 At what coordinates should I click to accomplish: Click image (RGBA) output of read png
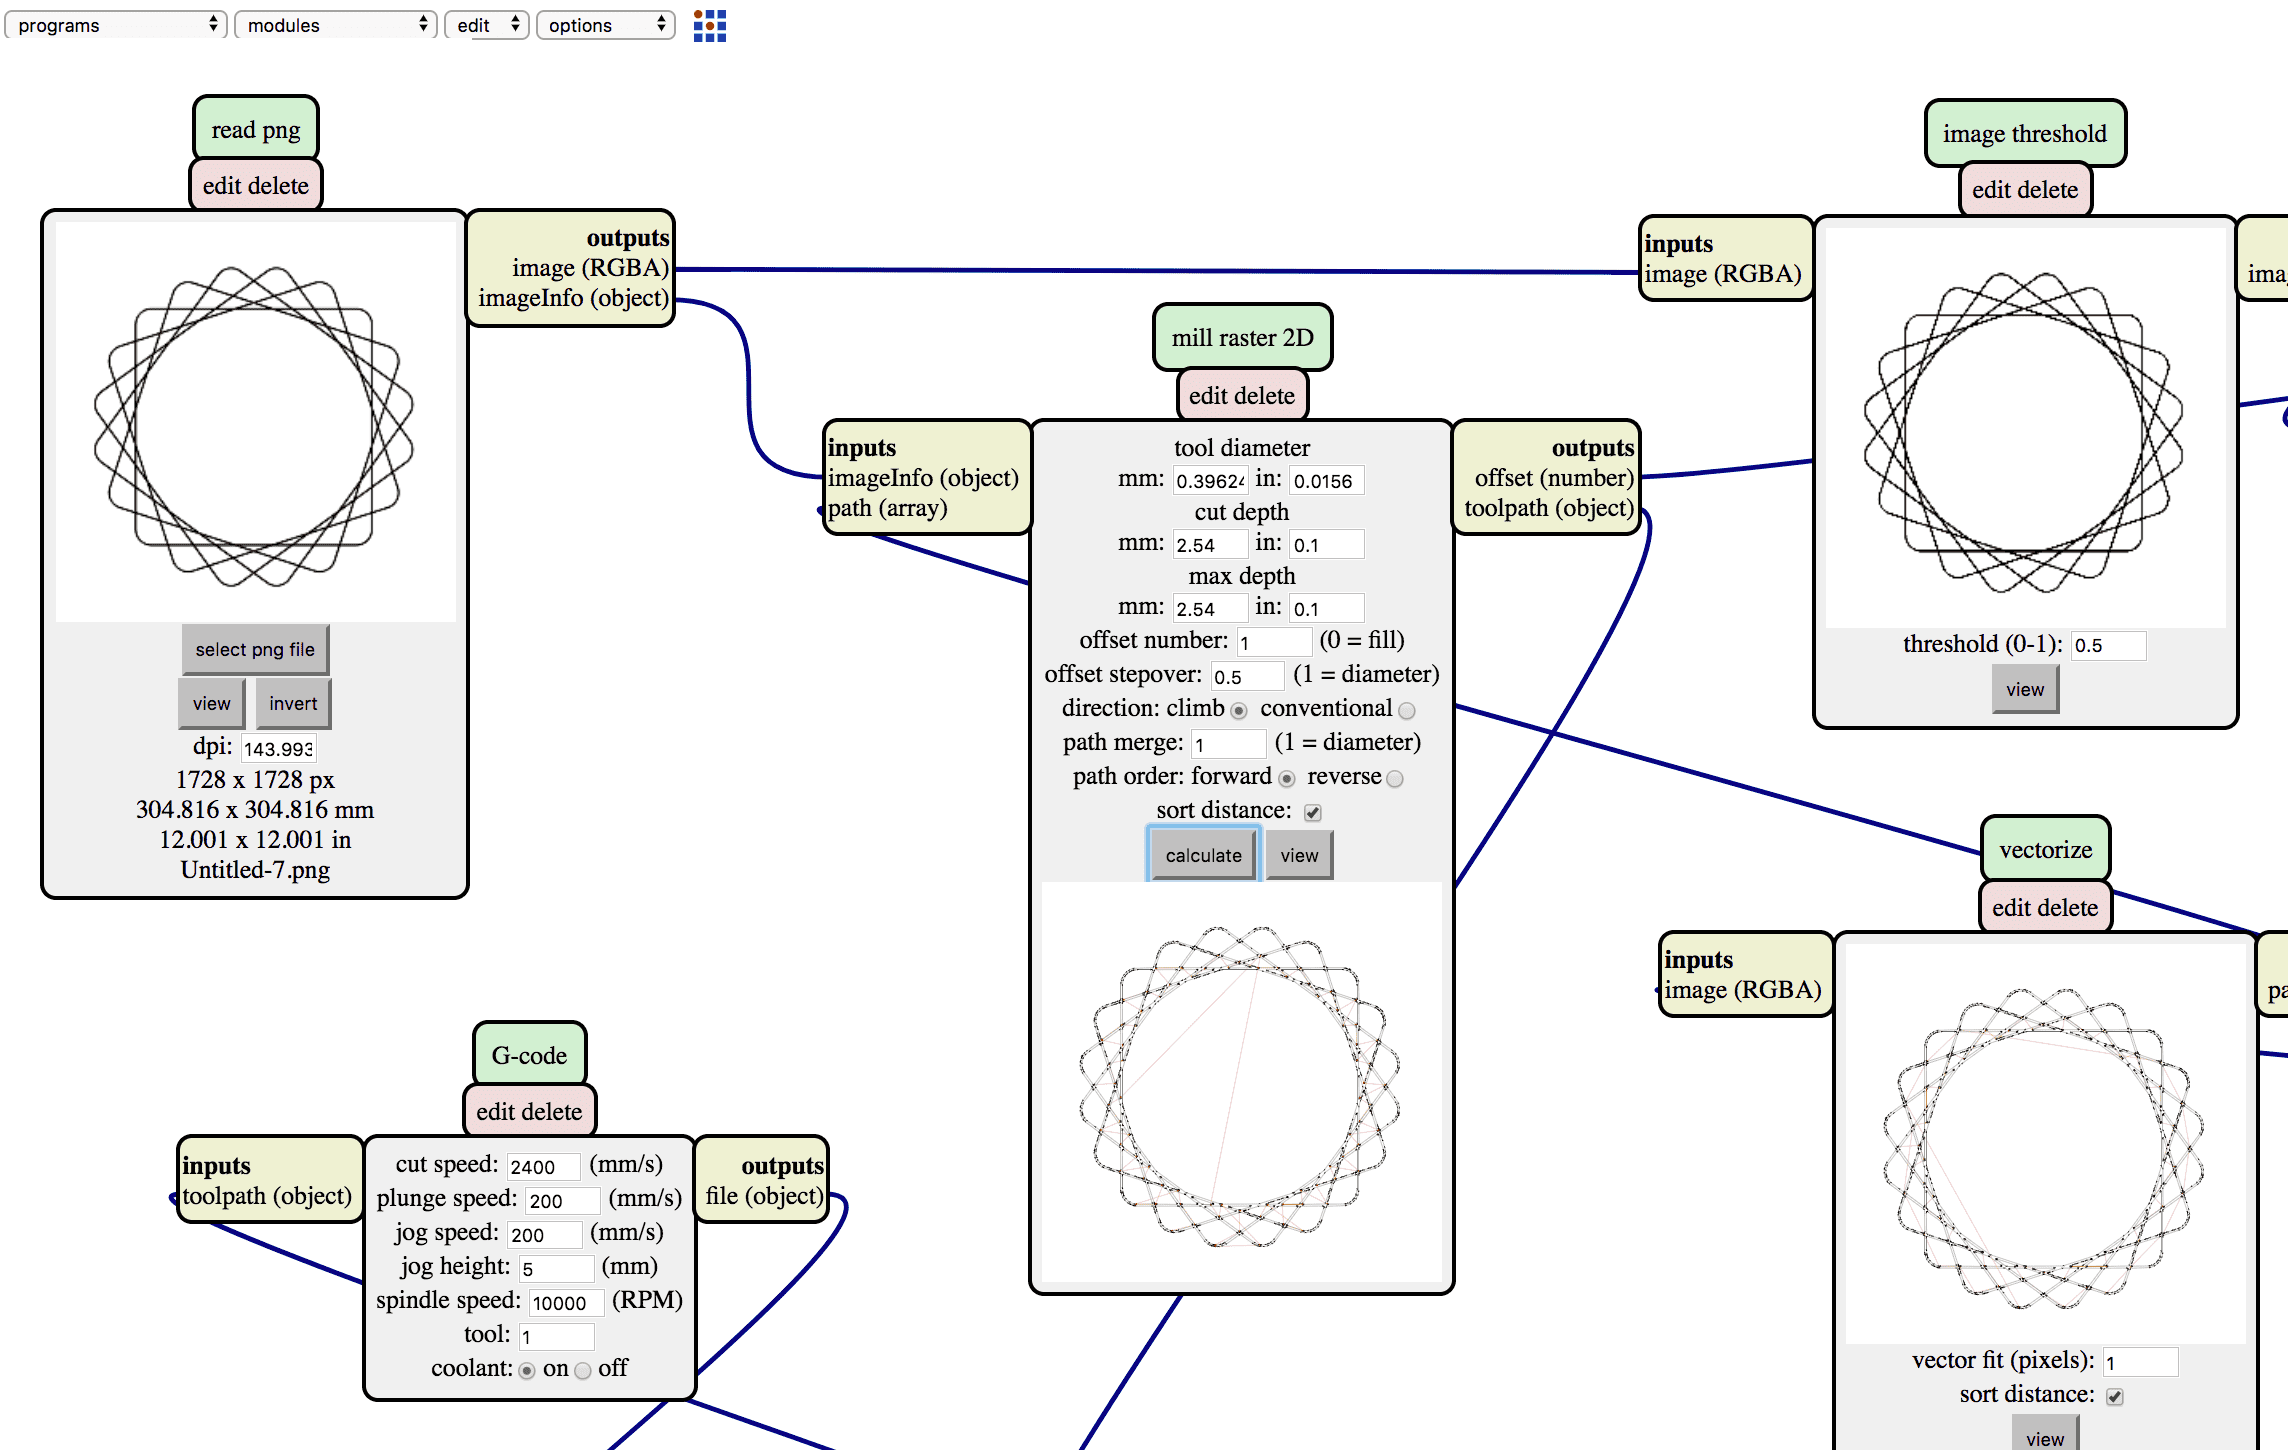(590, 268)
